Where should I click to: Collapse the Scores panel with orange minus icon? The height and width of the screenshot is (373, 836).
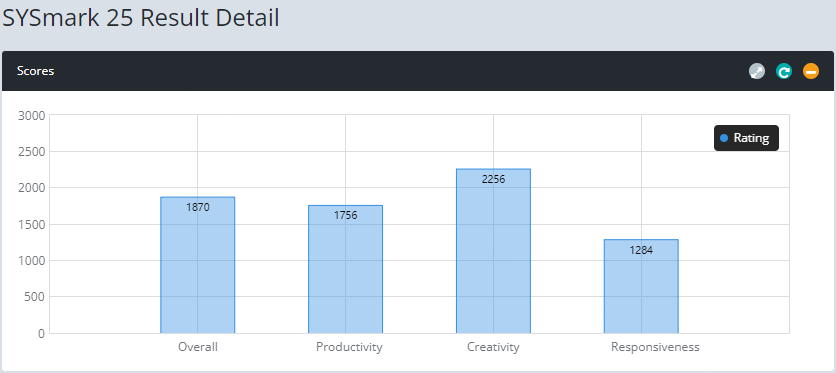coord(811,71)
